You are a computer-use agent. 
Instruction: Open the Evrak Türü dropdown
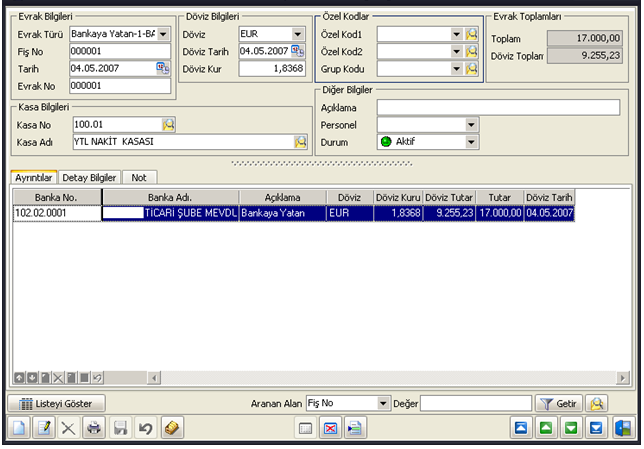point(163,34)
